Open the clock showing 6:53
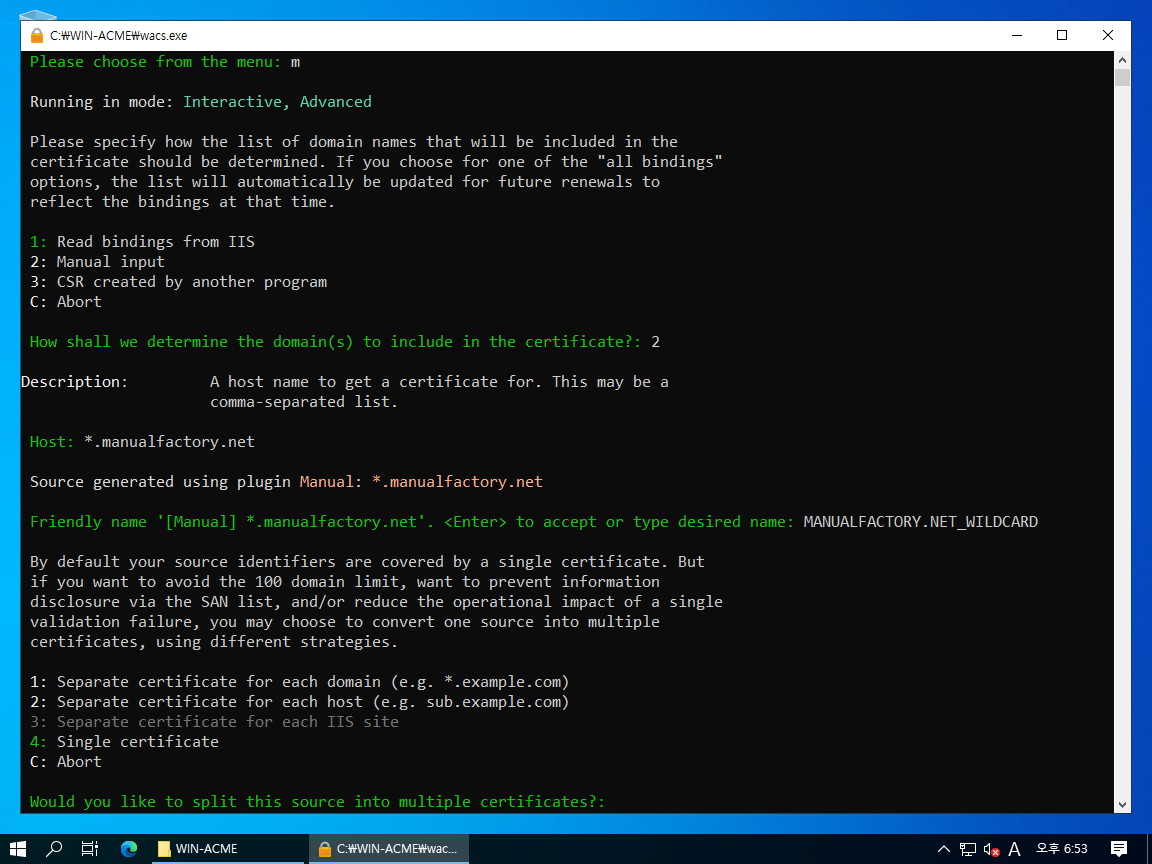The height and width of the screenshot is (864, 1152). [x=1062, y=849]
